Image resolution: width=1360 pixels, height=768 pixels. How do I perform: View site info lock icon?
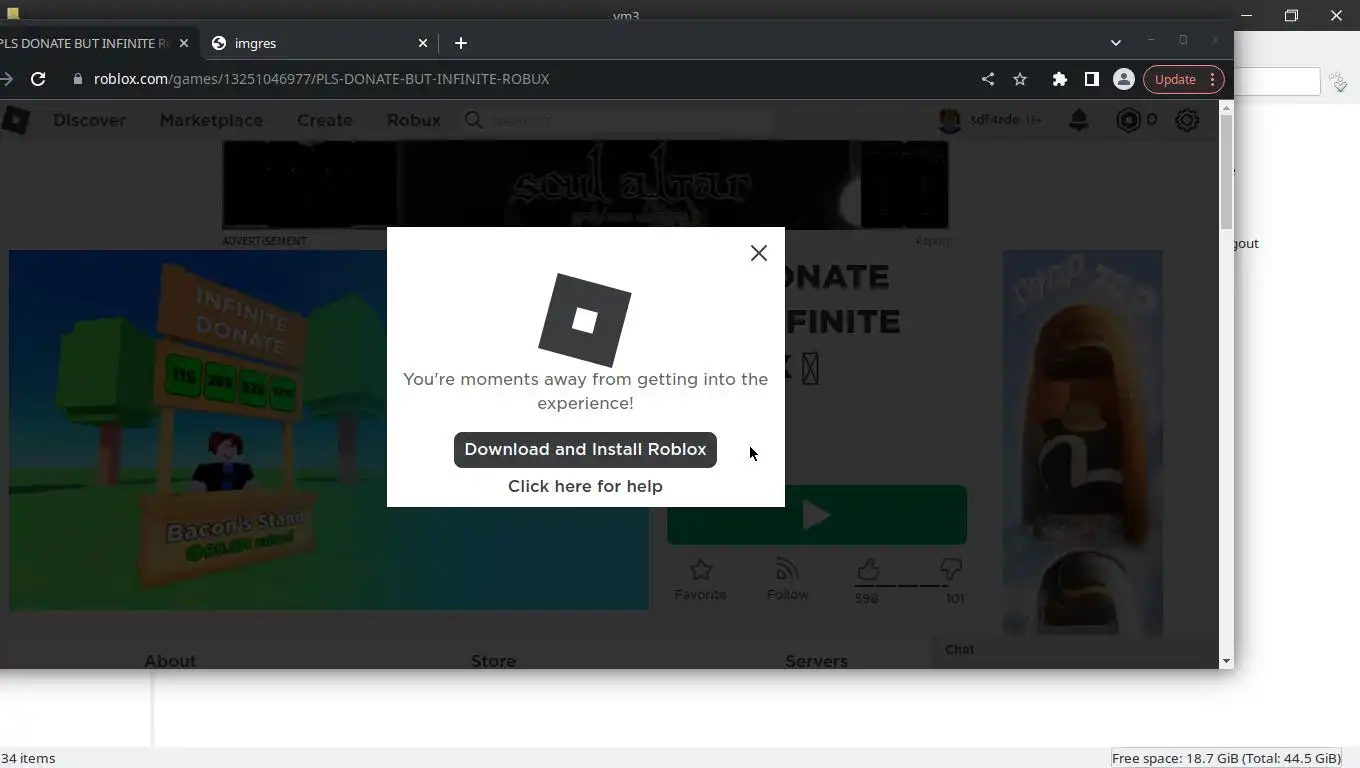(x=78, y=79)
